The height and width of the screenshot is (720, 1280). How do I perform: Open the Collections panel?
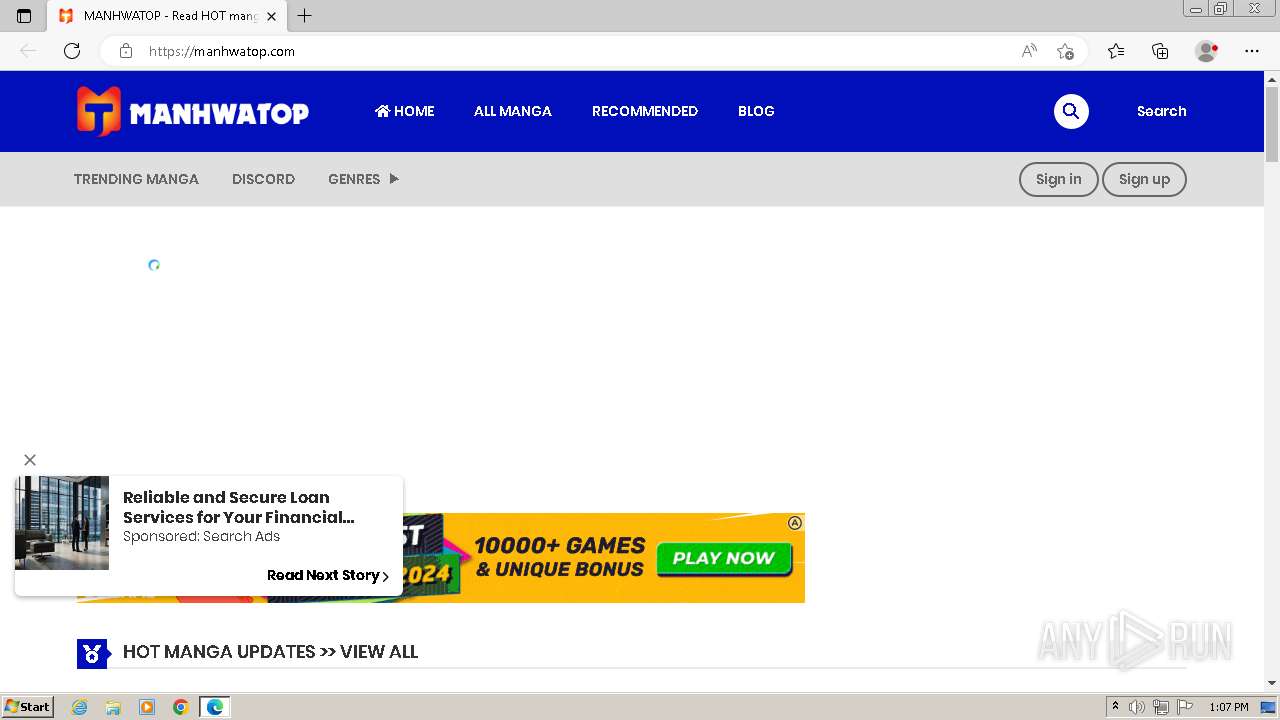coord(1160,51)
